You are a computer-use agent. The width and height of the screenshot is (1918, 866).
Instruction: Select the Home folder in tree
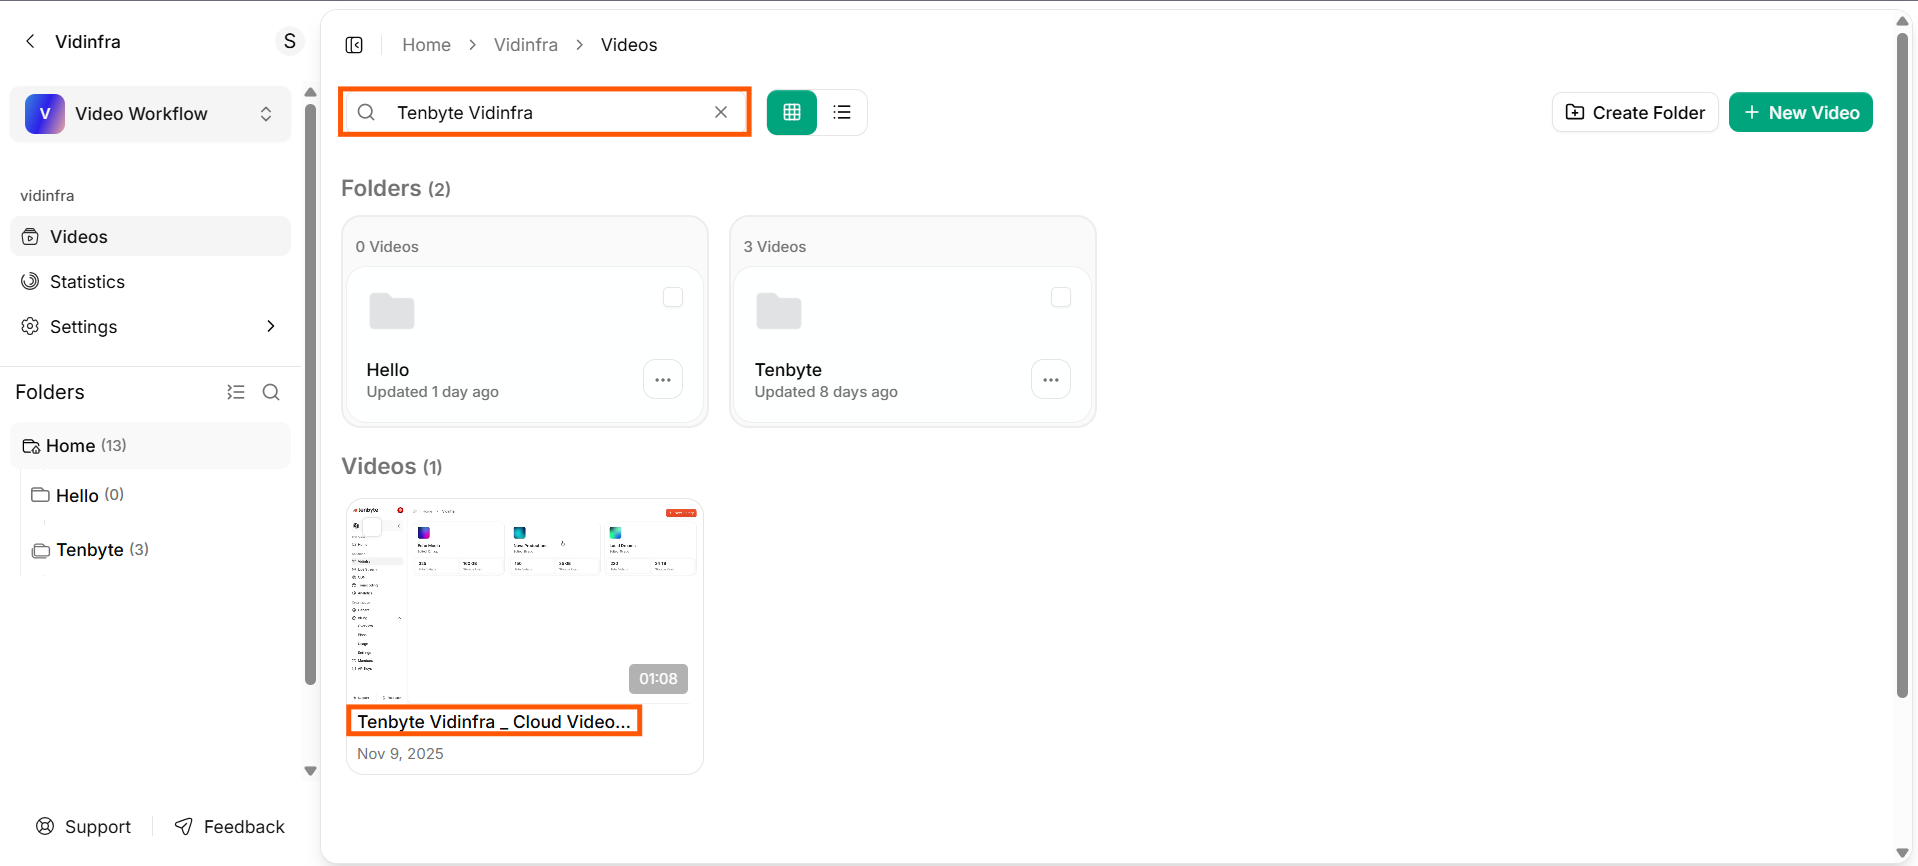(x=150, y=446)
